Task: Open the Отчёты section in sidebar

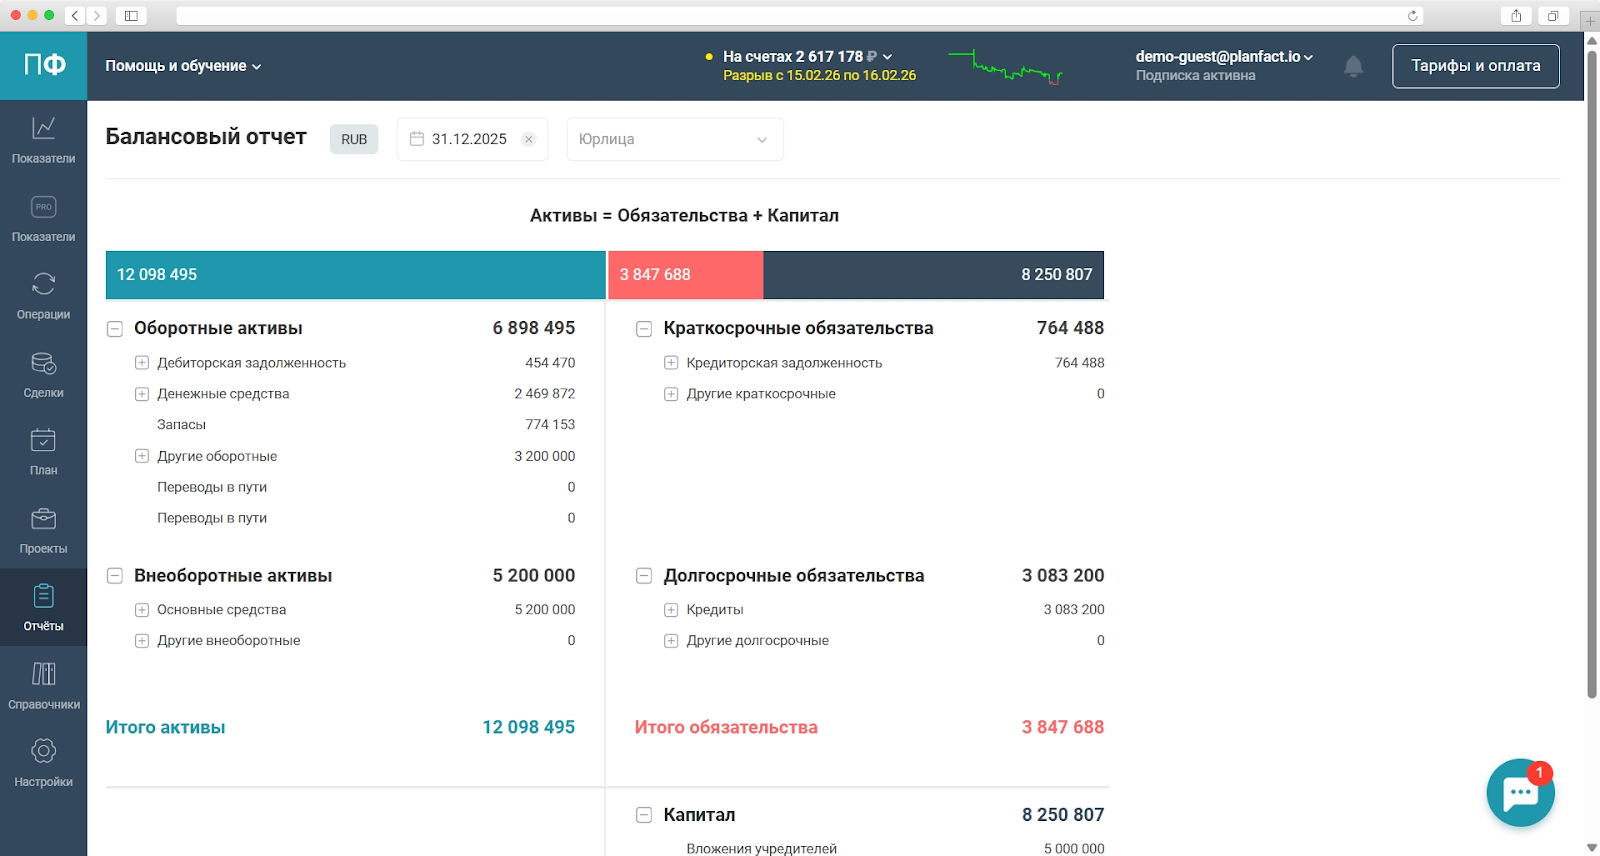Action: pyautogui.click(x=43, y=607)
